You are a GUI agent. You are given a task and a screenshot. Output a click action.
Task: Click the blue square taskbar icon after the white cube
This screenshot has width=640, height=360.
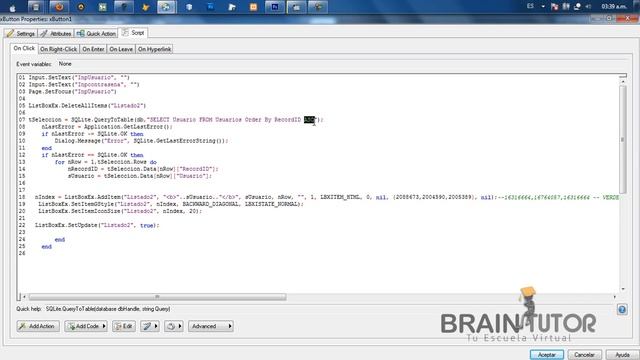[211, 7]
